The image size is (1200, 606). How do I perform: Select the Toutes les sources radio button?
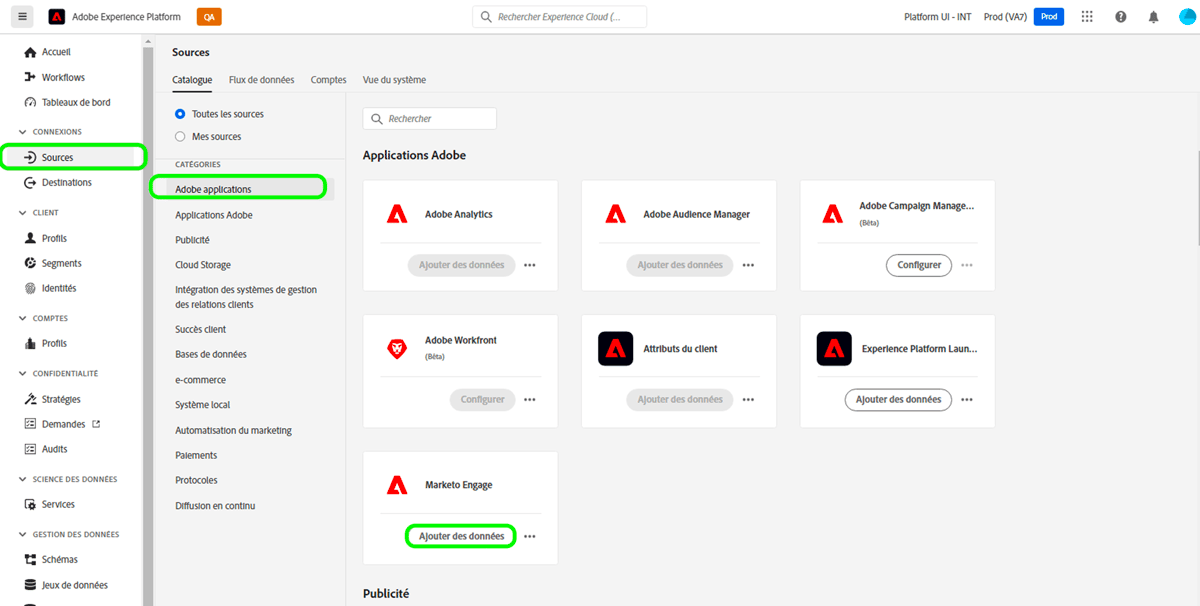click(x=181, y=113)
